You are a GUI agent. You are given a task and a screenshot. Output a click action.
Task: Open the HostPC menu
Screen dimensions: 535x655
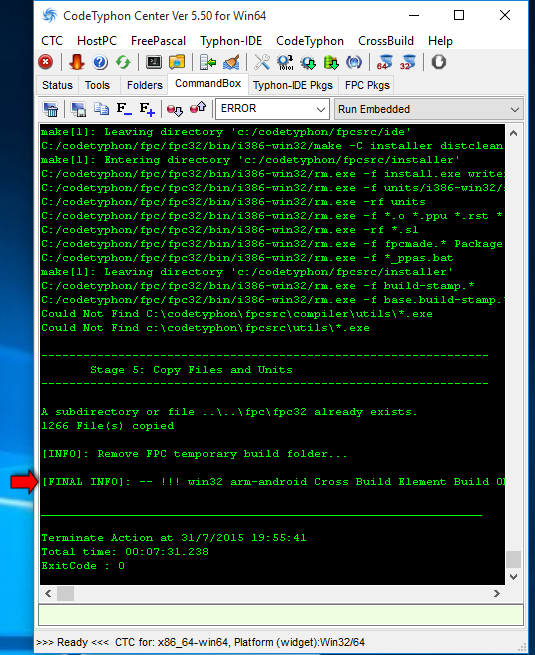pyautogui.click(x=97, y=41)
